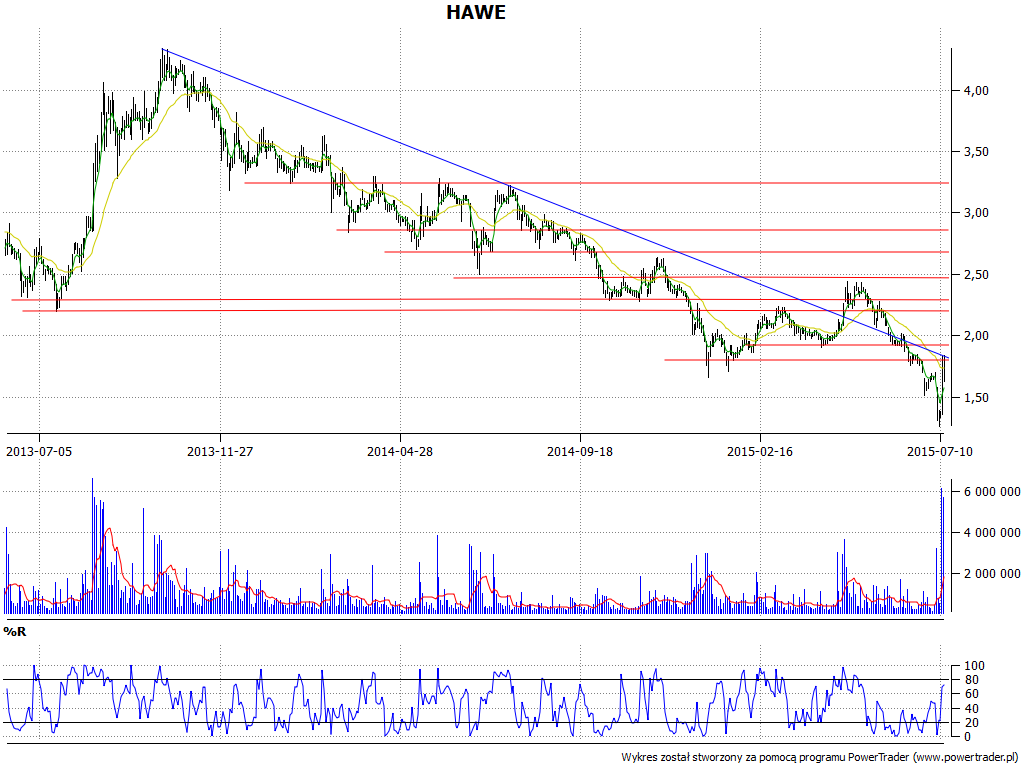Select the 2013-11-27 date label
The height and width of the screenshot is (768, 1024).
coord(219,451)
